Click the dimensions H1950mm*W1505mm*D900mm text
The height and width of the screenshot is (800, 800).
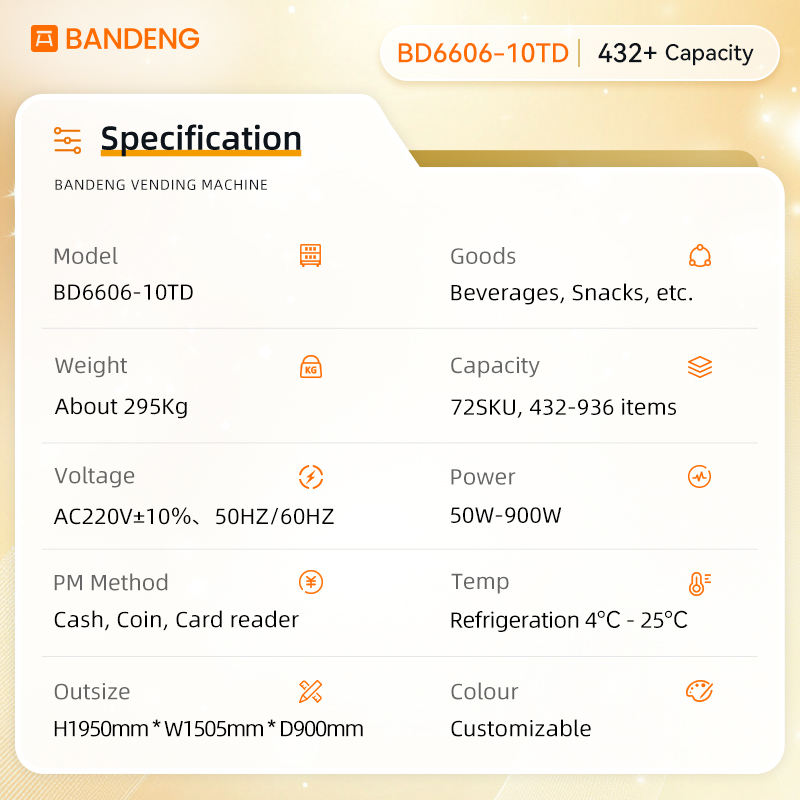(208, 729)
